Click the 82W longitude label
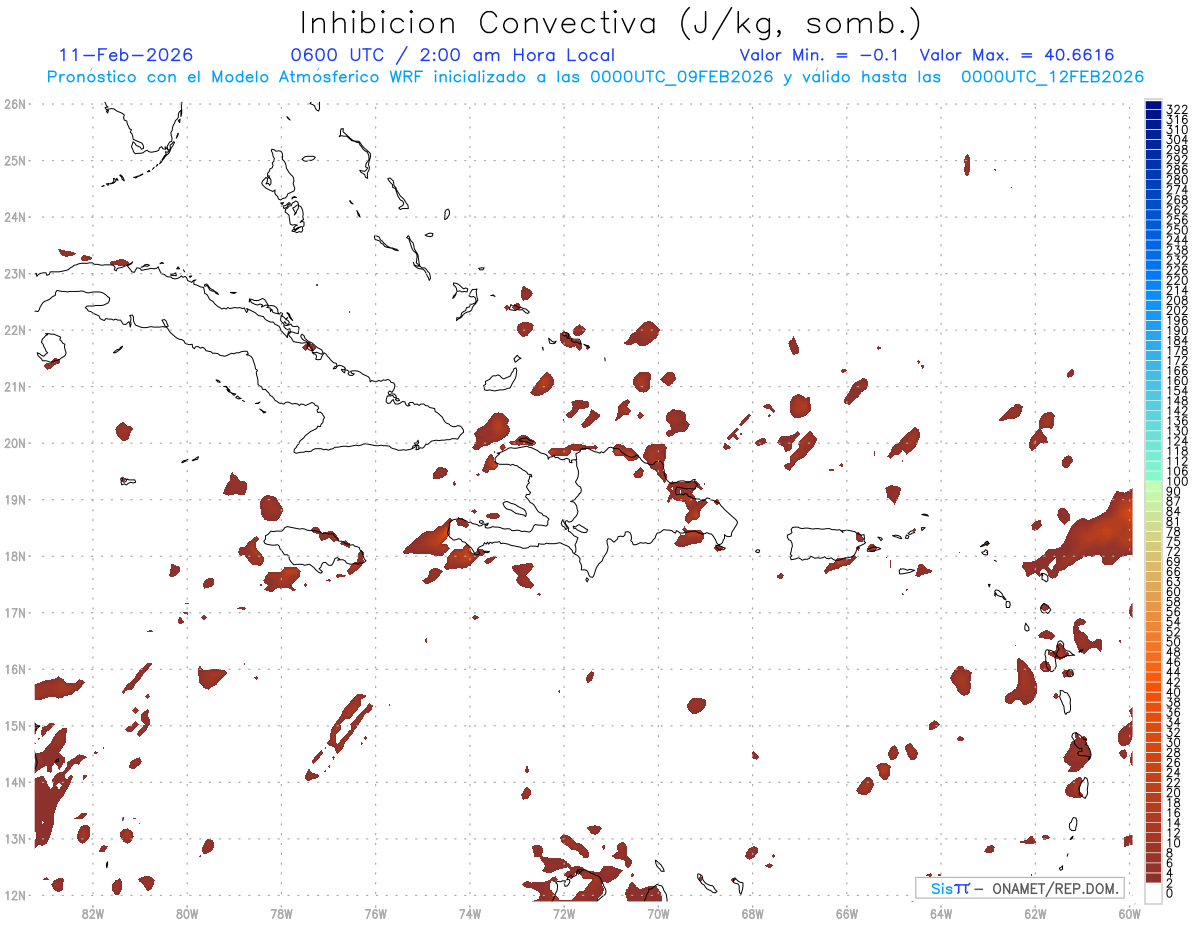Image resolution: width=1200 pixels, height=927 pixels. coord(93,912)
